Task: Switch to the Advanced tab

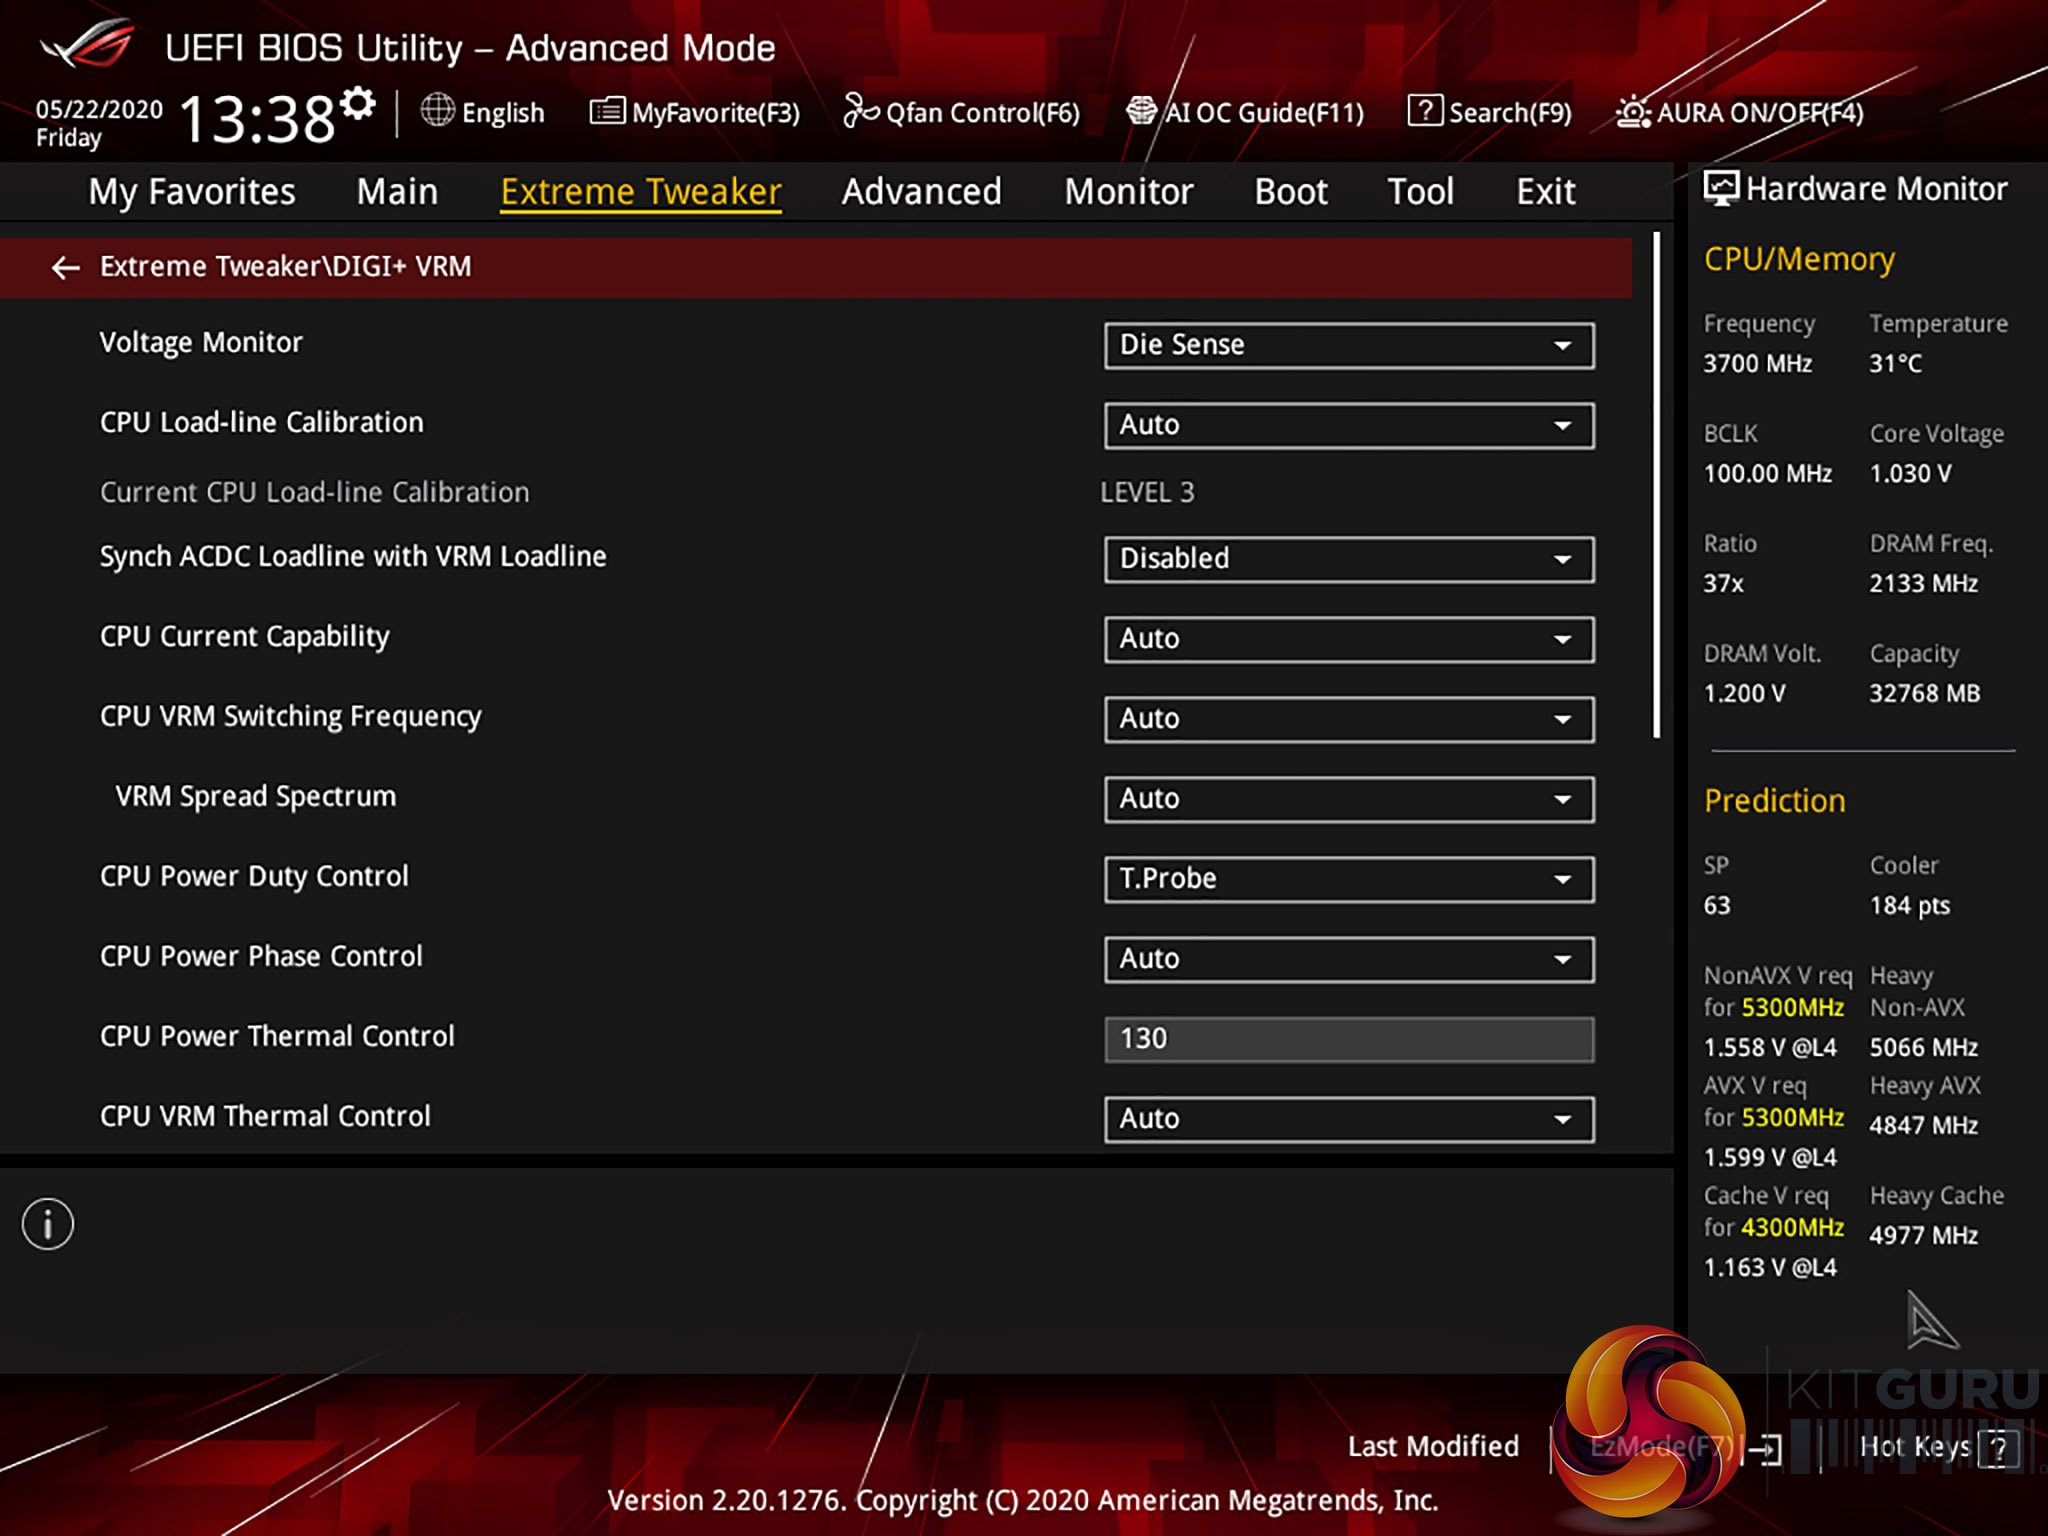Action: tap(921, 191)
